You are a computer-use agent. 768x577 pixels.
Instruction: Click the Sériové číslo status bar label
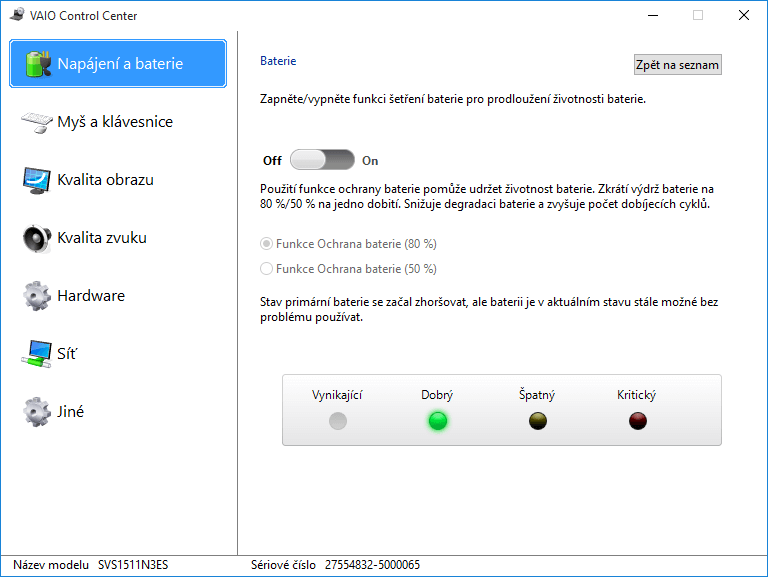pyautogui.click(x=283, y=565)
